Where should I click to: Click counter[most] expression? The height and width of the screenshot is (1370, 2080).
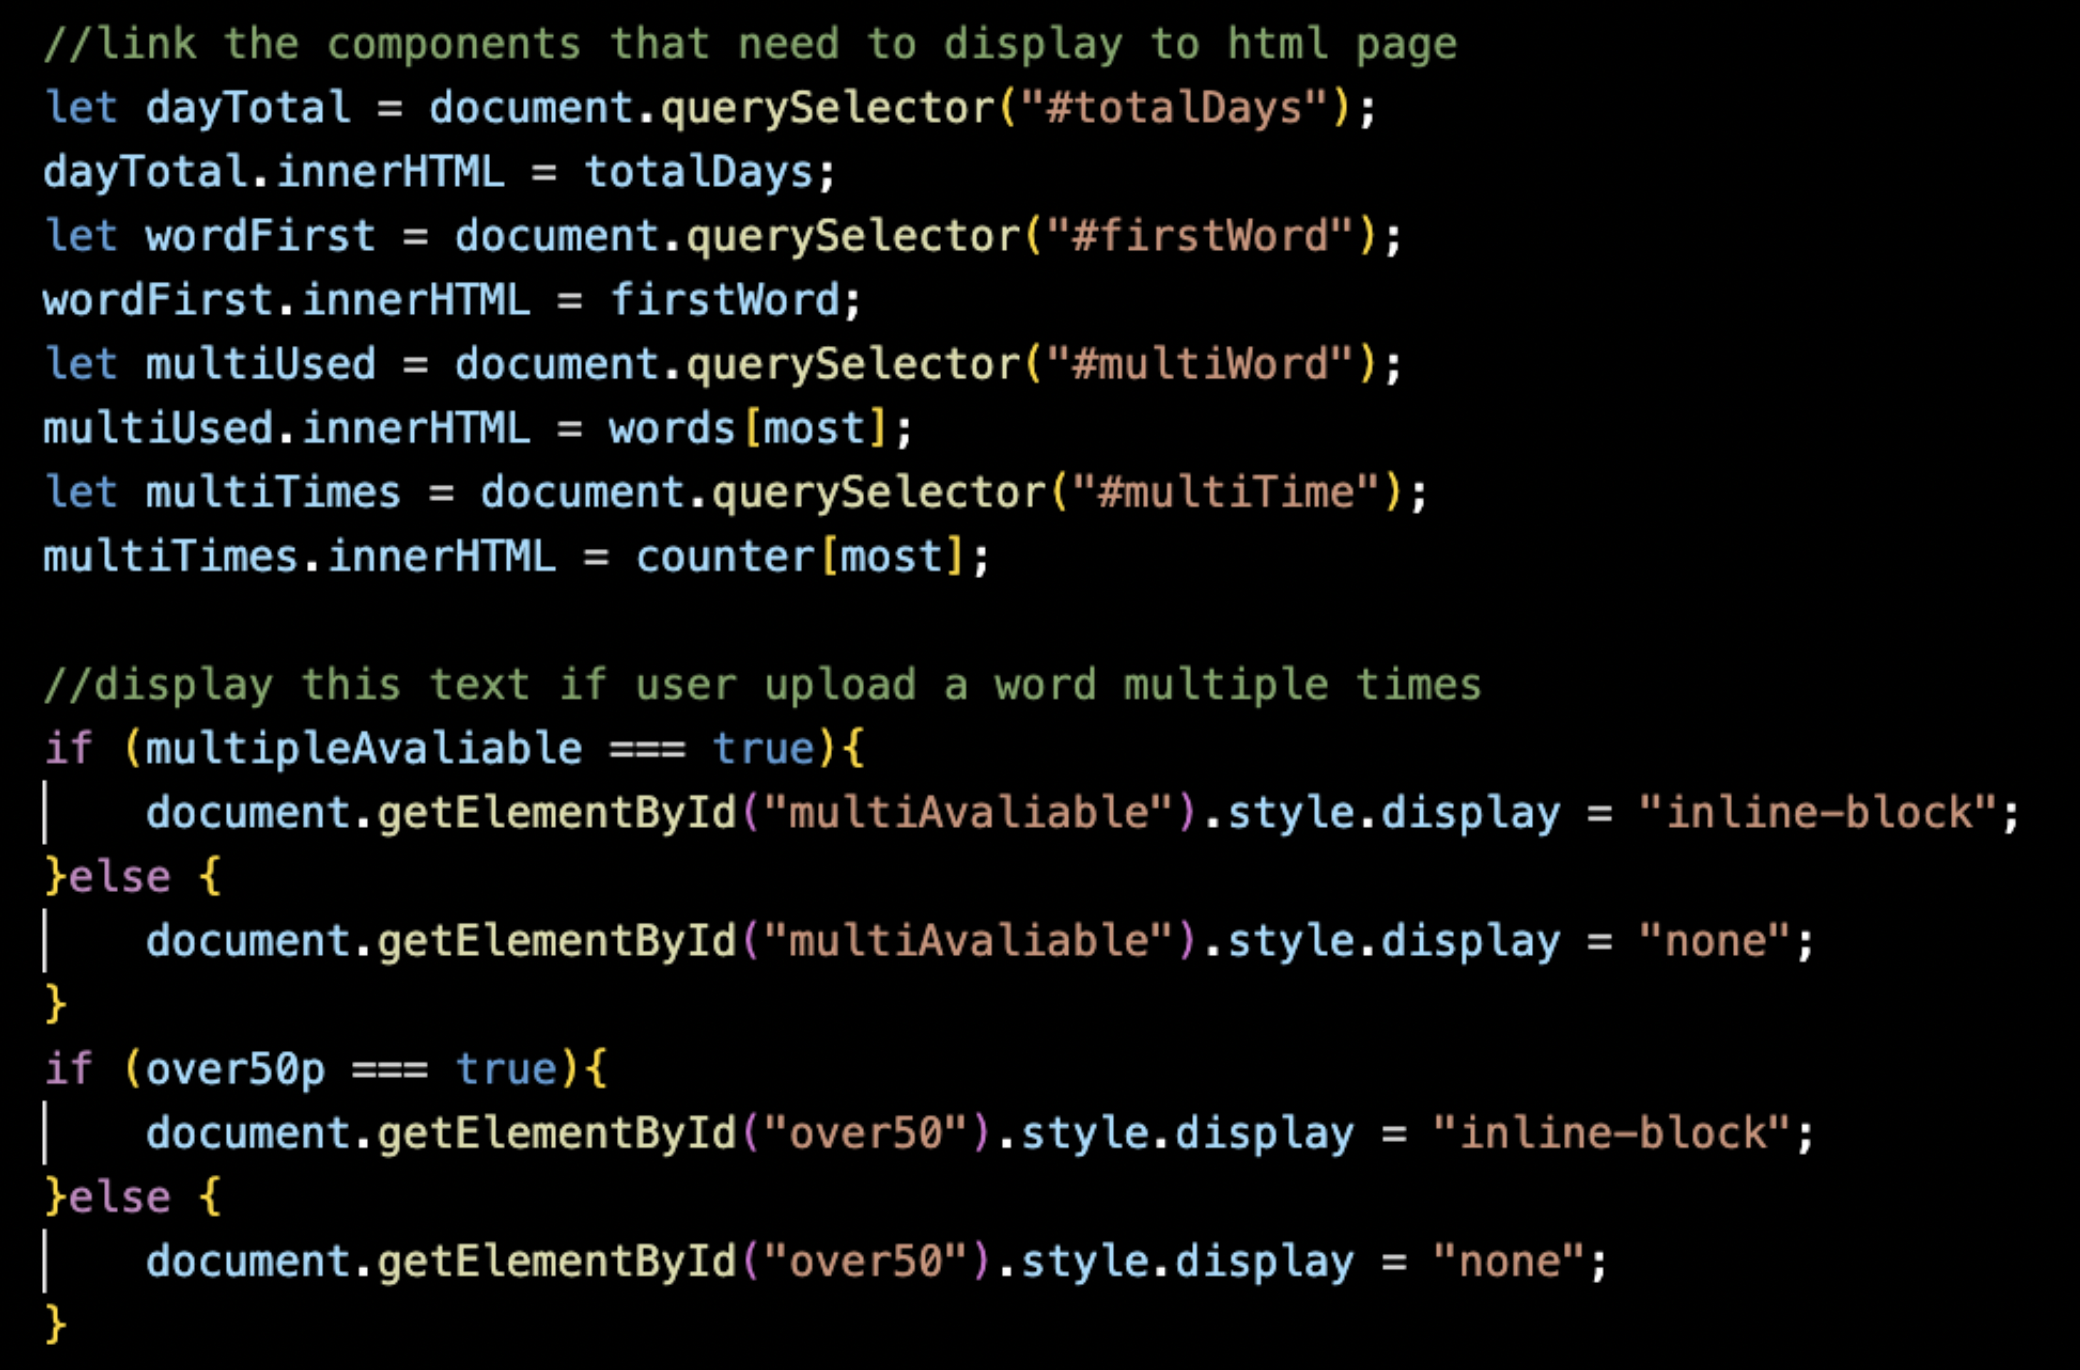(x=800, y=557)
